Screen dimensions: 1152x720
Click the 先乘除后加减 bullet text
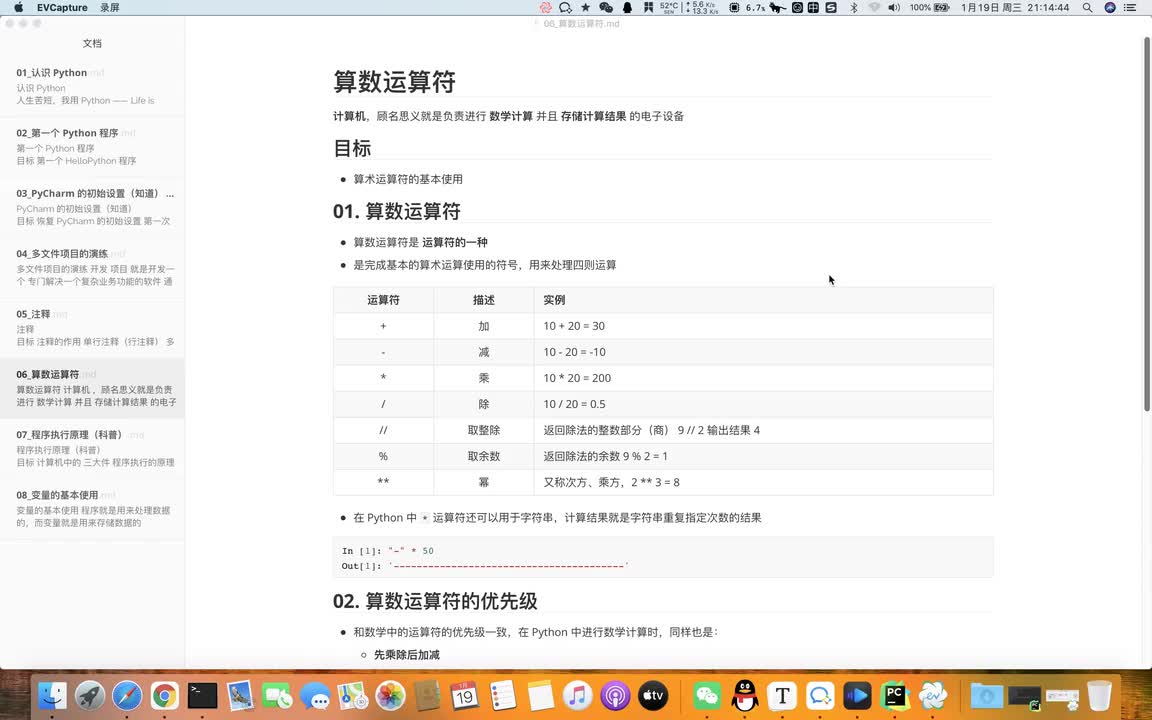coord(406,655)
